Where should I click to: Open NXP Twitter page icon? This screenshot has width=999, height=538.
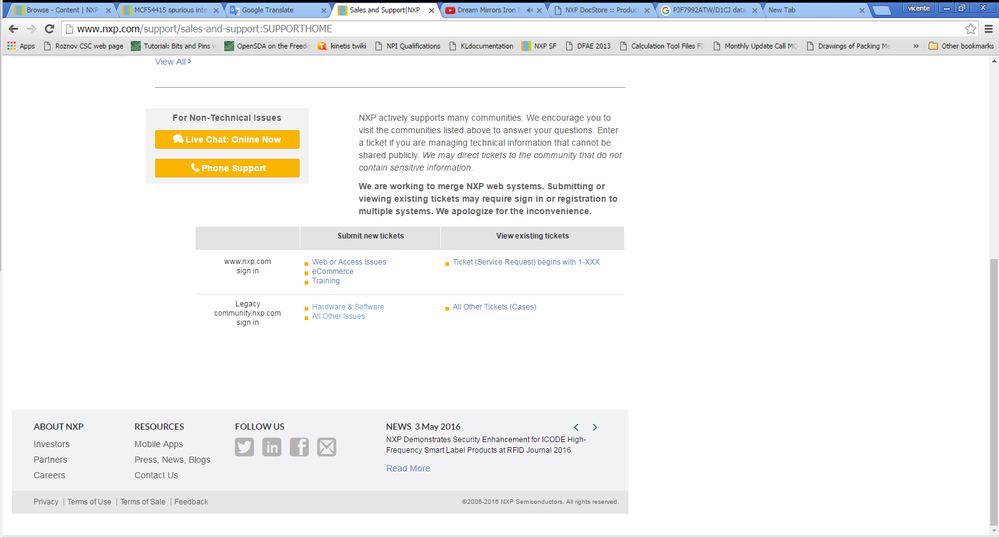(244, 447)
